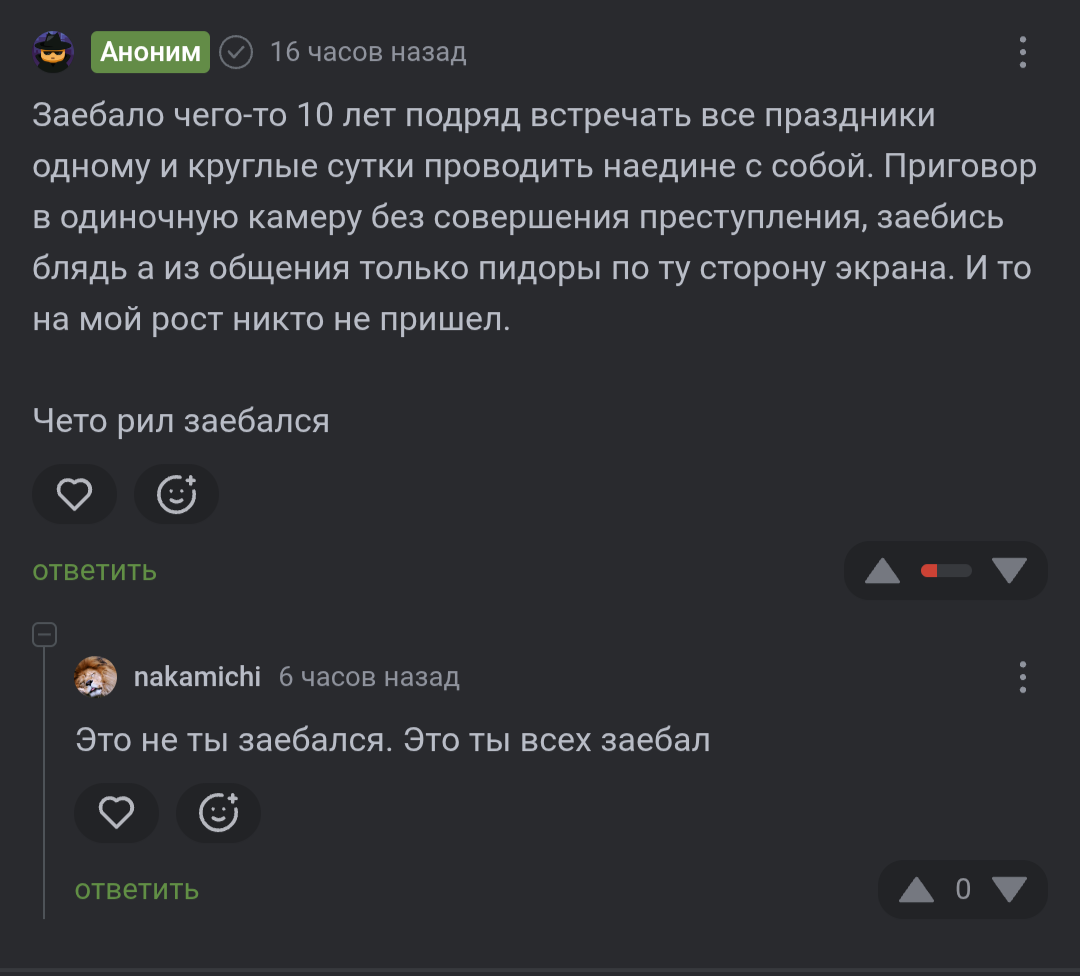
Task: Like the anonymous comment with the heart
Action: click(x=74, y=494)
